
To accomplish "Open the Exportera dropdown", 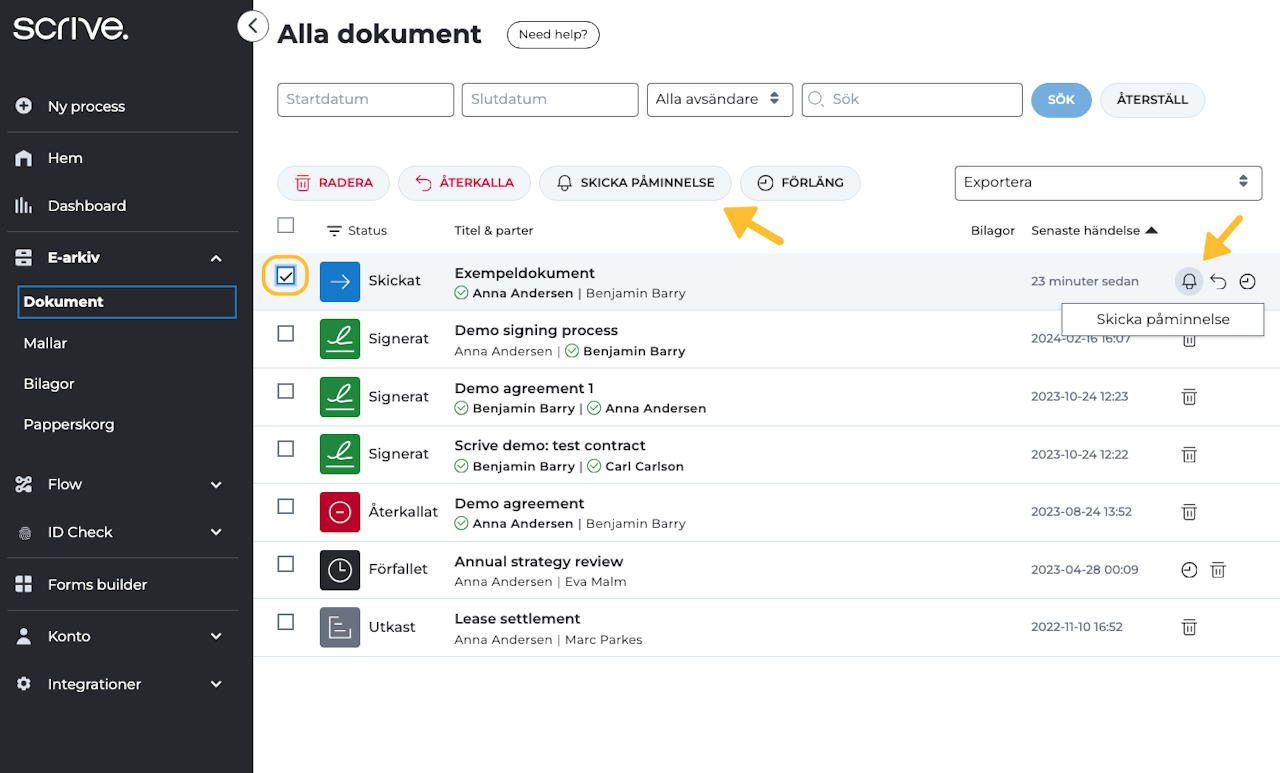I will click(x=1108, y=182).
